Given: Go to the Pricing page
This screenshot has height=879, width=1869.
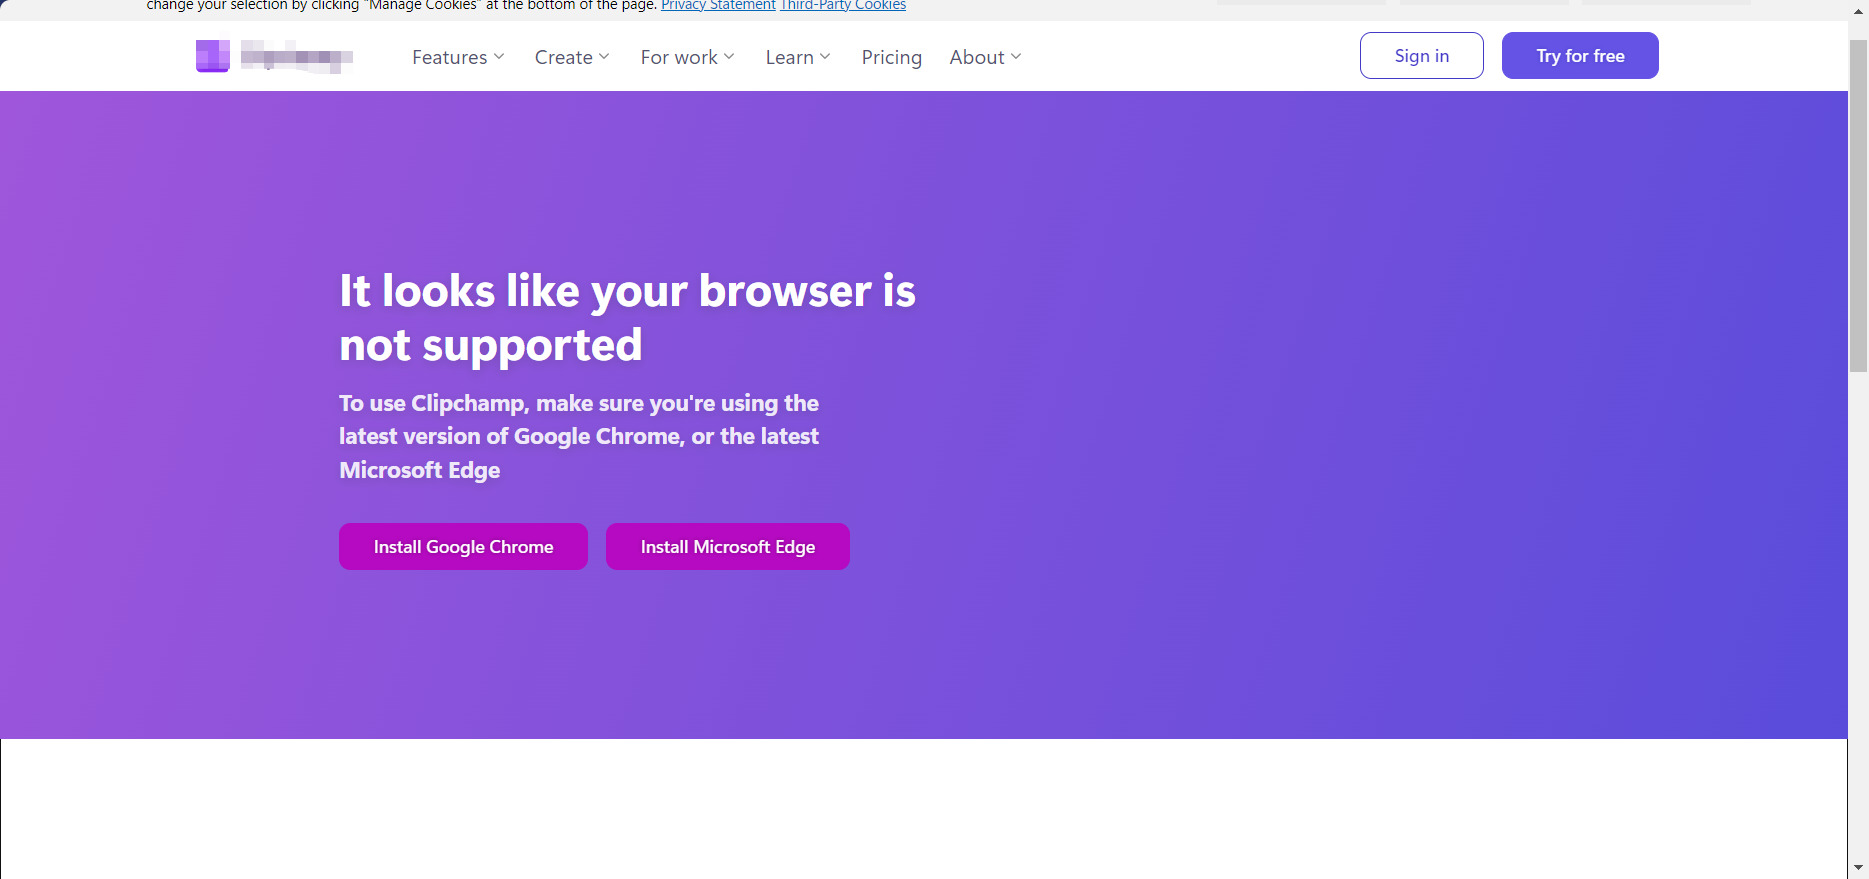Looking at the screenshot, I should [x=892, y=57].
